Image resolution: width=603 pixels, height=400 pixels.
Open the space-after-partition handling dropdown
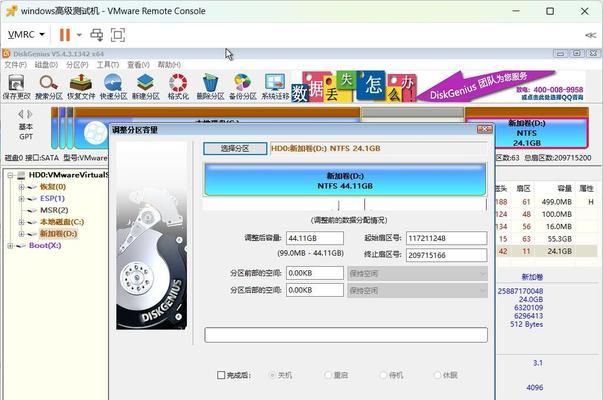[417, 290]
